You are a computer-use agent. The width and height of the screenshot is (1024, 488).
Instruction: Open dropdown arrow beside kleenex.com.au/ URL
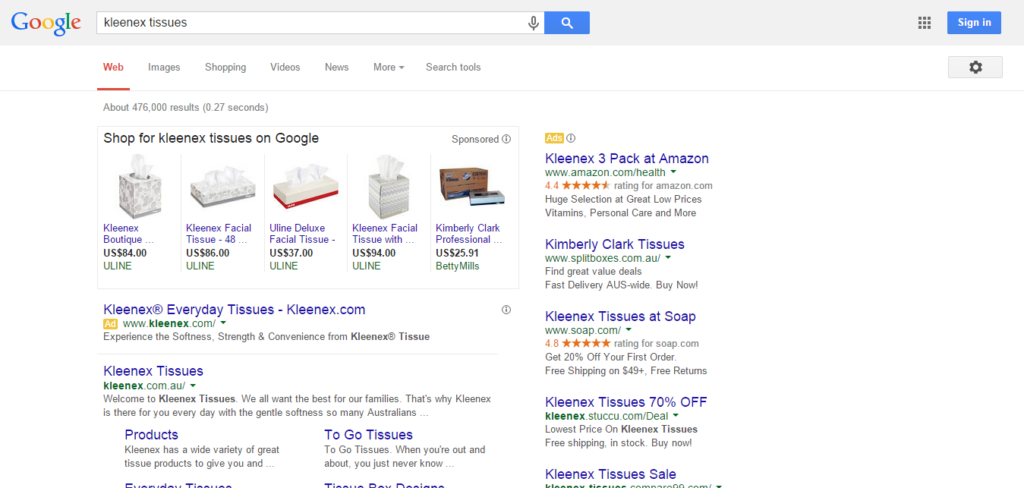(x=192, y=386)
